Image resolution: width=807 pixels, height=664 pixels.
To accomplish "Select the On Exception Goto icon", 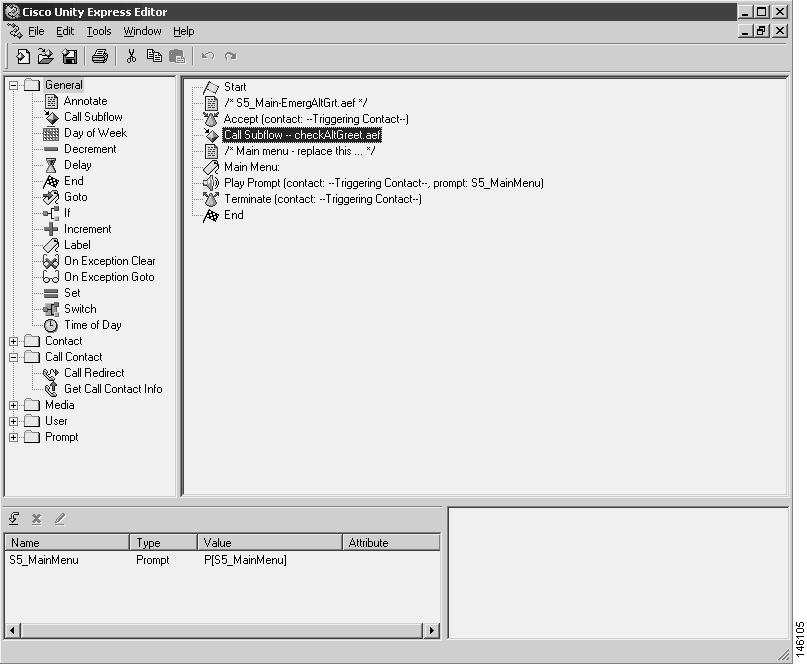I will (x=51, y=277).
